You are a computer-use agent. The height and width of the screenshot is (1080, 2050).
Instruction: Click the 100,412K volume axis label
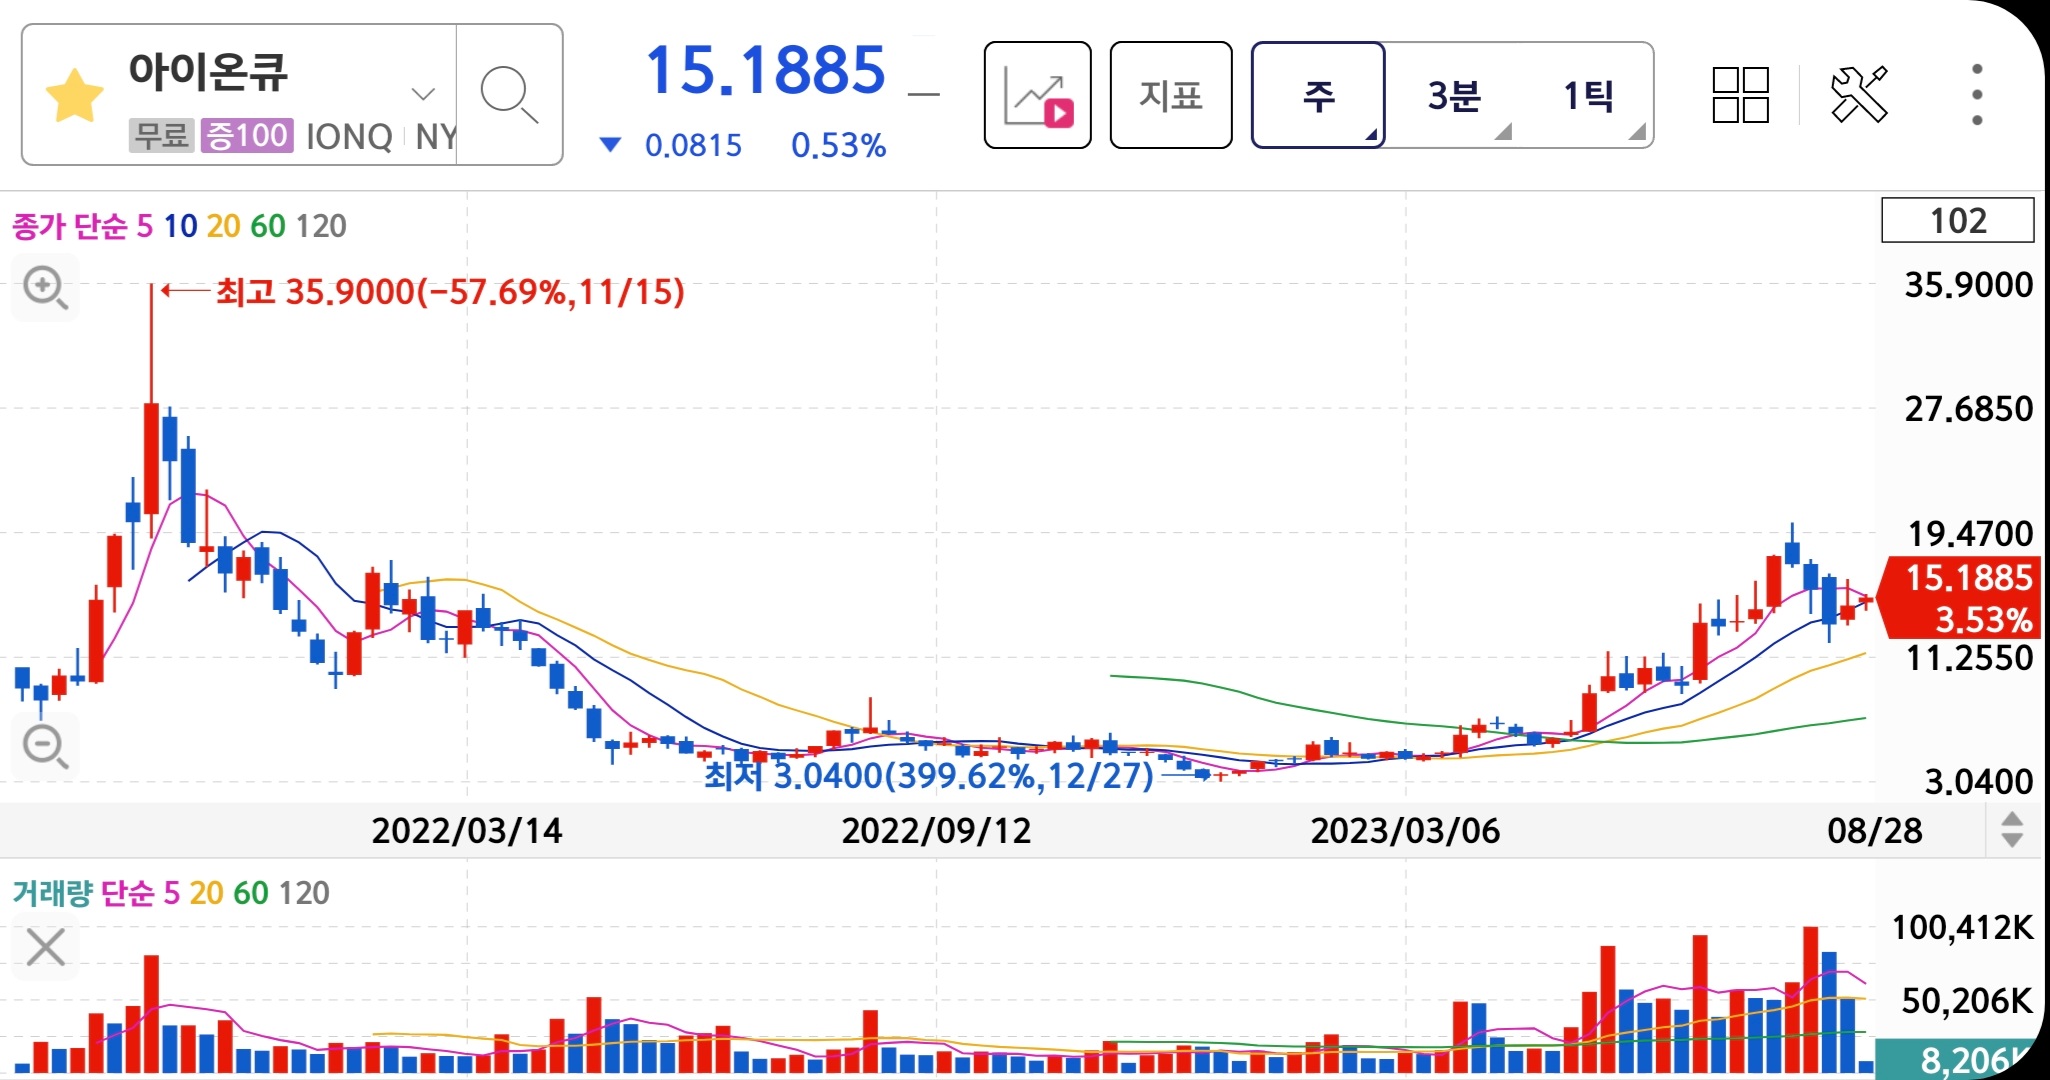1963,928
